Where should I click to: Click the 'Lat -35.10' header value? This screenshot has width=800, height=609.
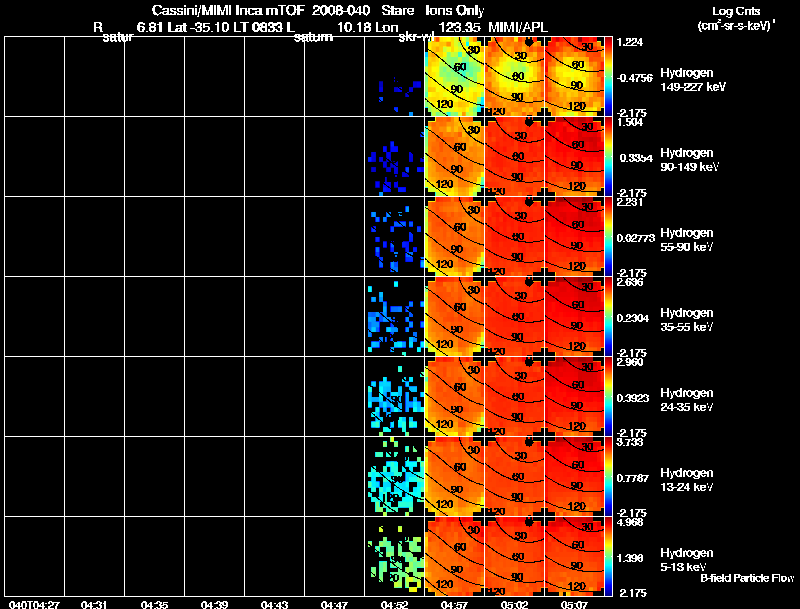pyautogui.click(x=197, y=27)
